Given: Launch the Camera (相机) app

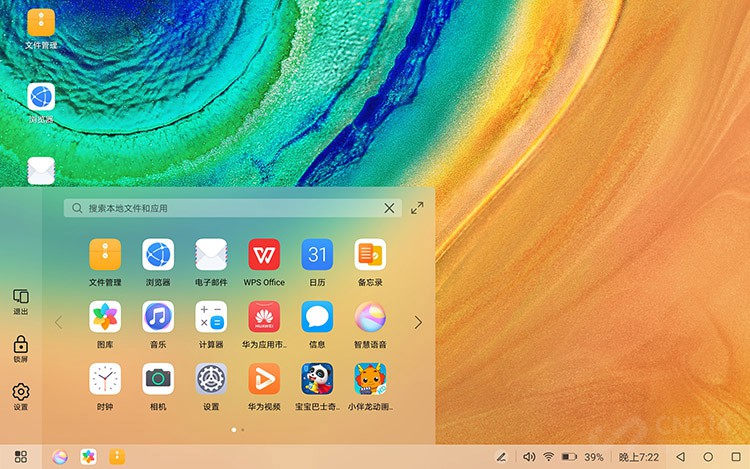Looking at the screenshot, I should click(x=158, y=379).
